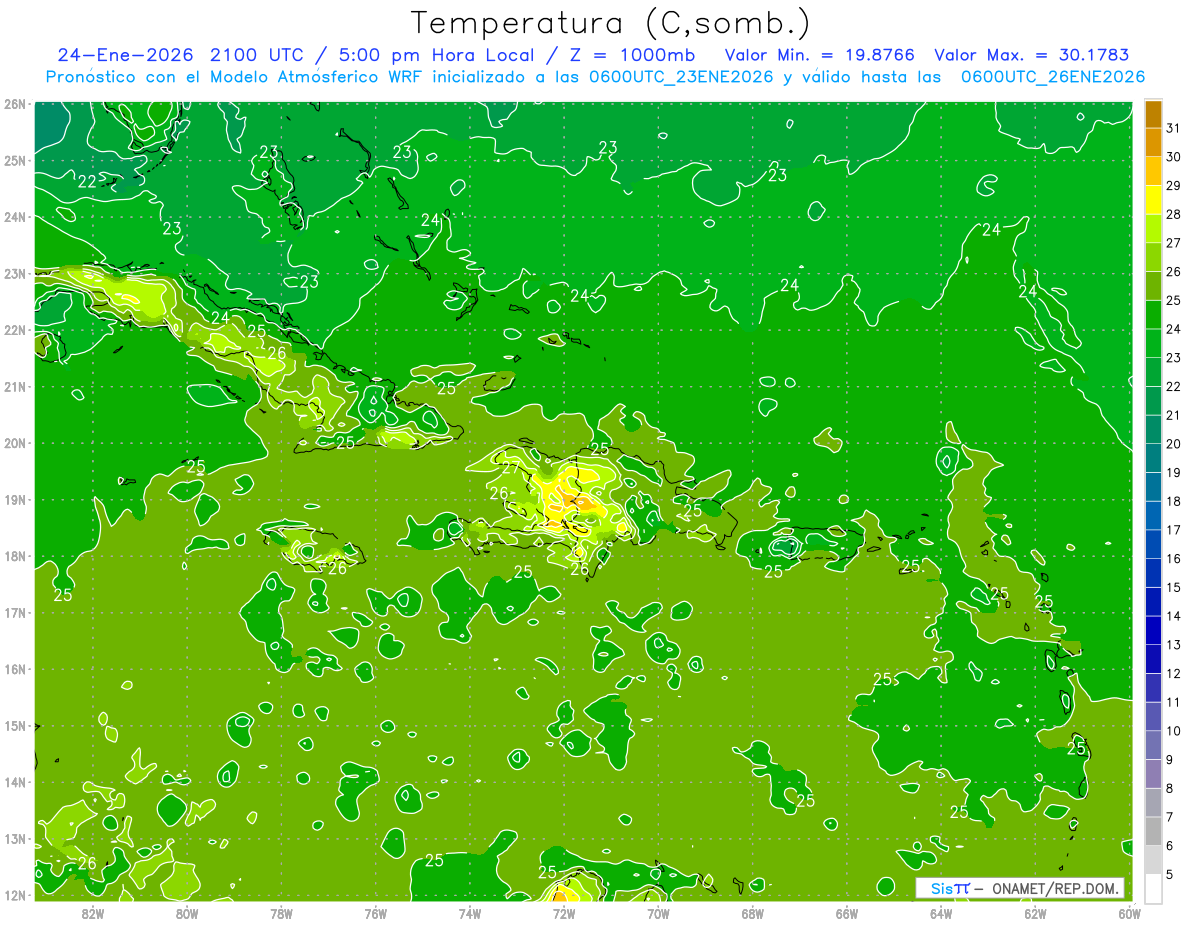The height and width of the screenshot is (927, 1200).
Task: Pick the legend color band above 31
Action: pos(1153,114)
